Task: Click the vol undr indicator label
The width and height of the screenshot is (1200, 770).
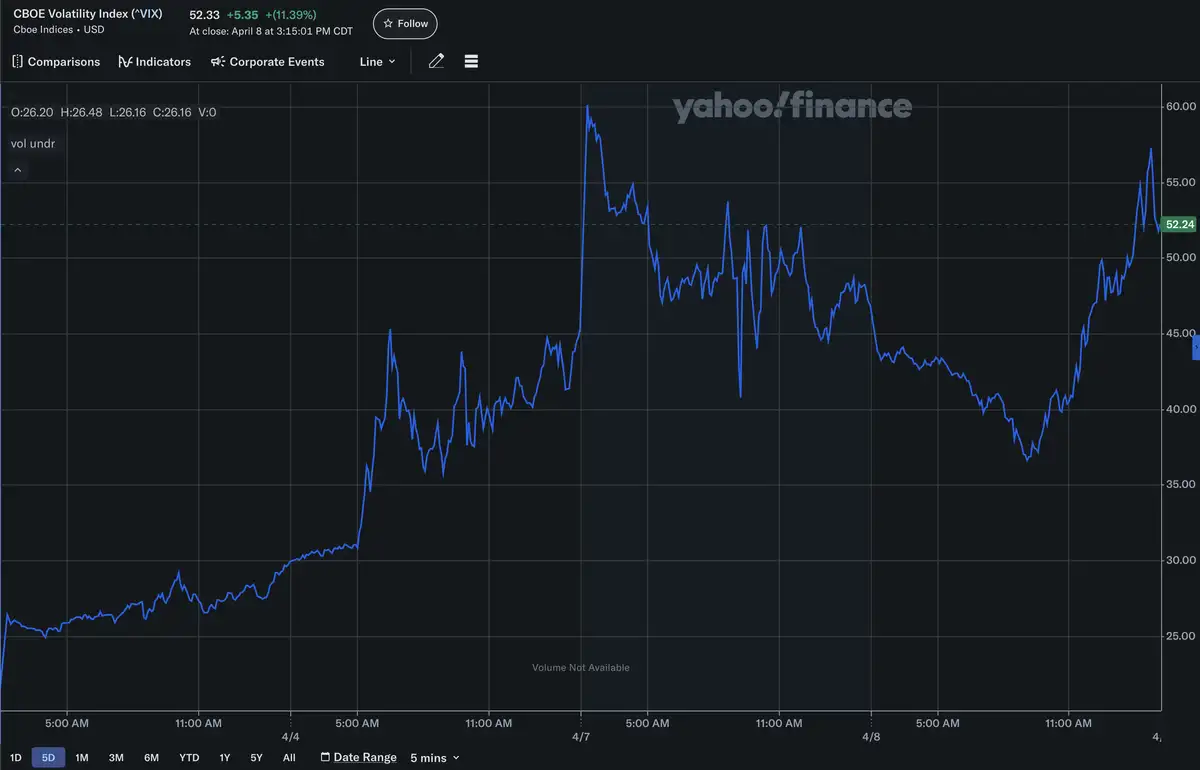Action: click(33, 144)
